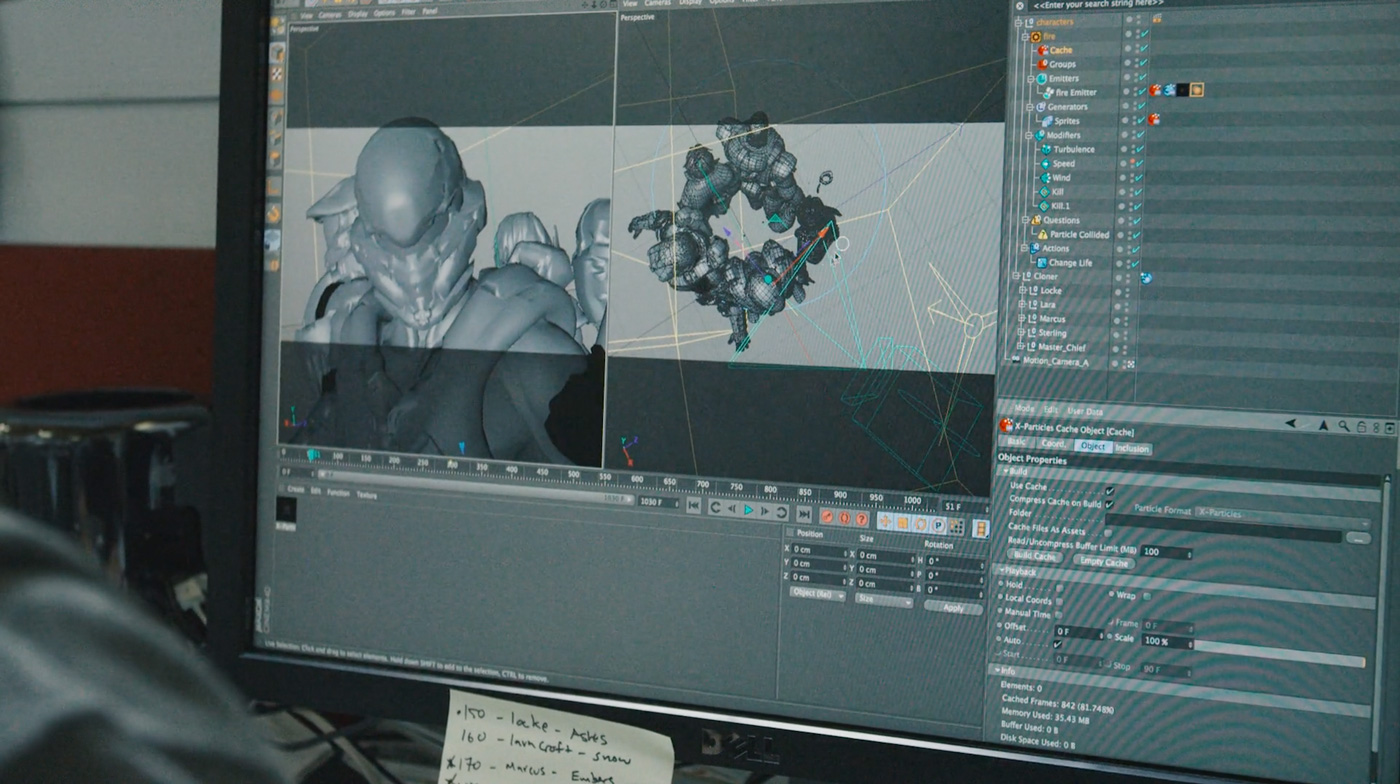Click the folder browse ellipsis button

[1359, 539]
